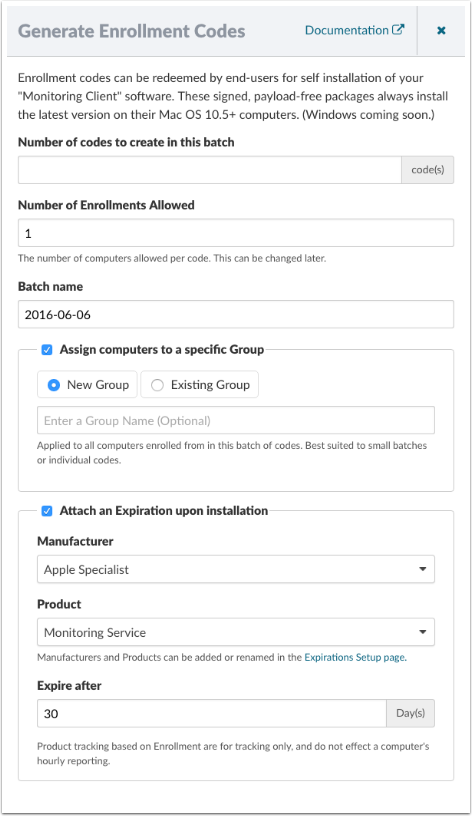
Task: Open the Manufacturer dropdown showing Apple Specialist
Action: pyautogui.click(x=236, y=569)
